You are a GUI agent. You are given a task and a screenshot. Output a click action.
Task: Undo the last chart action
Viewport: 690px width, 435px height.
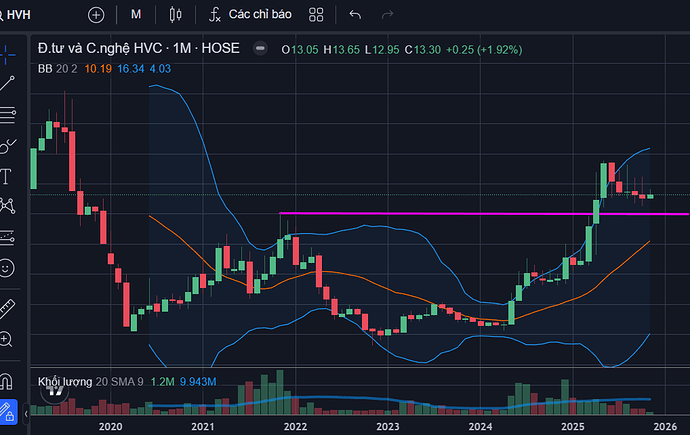pos(355,15)
